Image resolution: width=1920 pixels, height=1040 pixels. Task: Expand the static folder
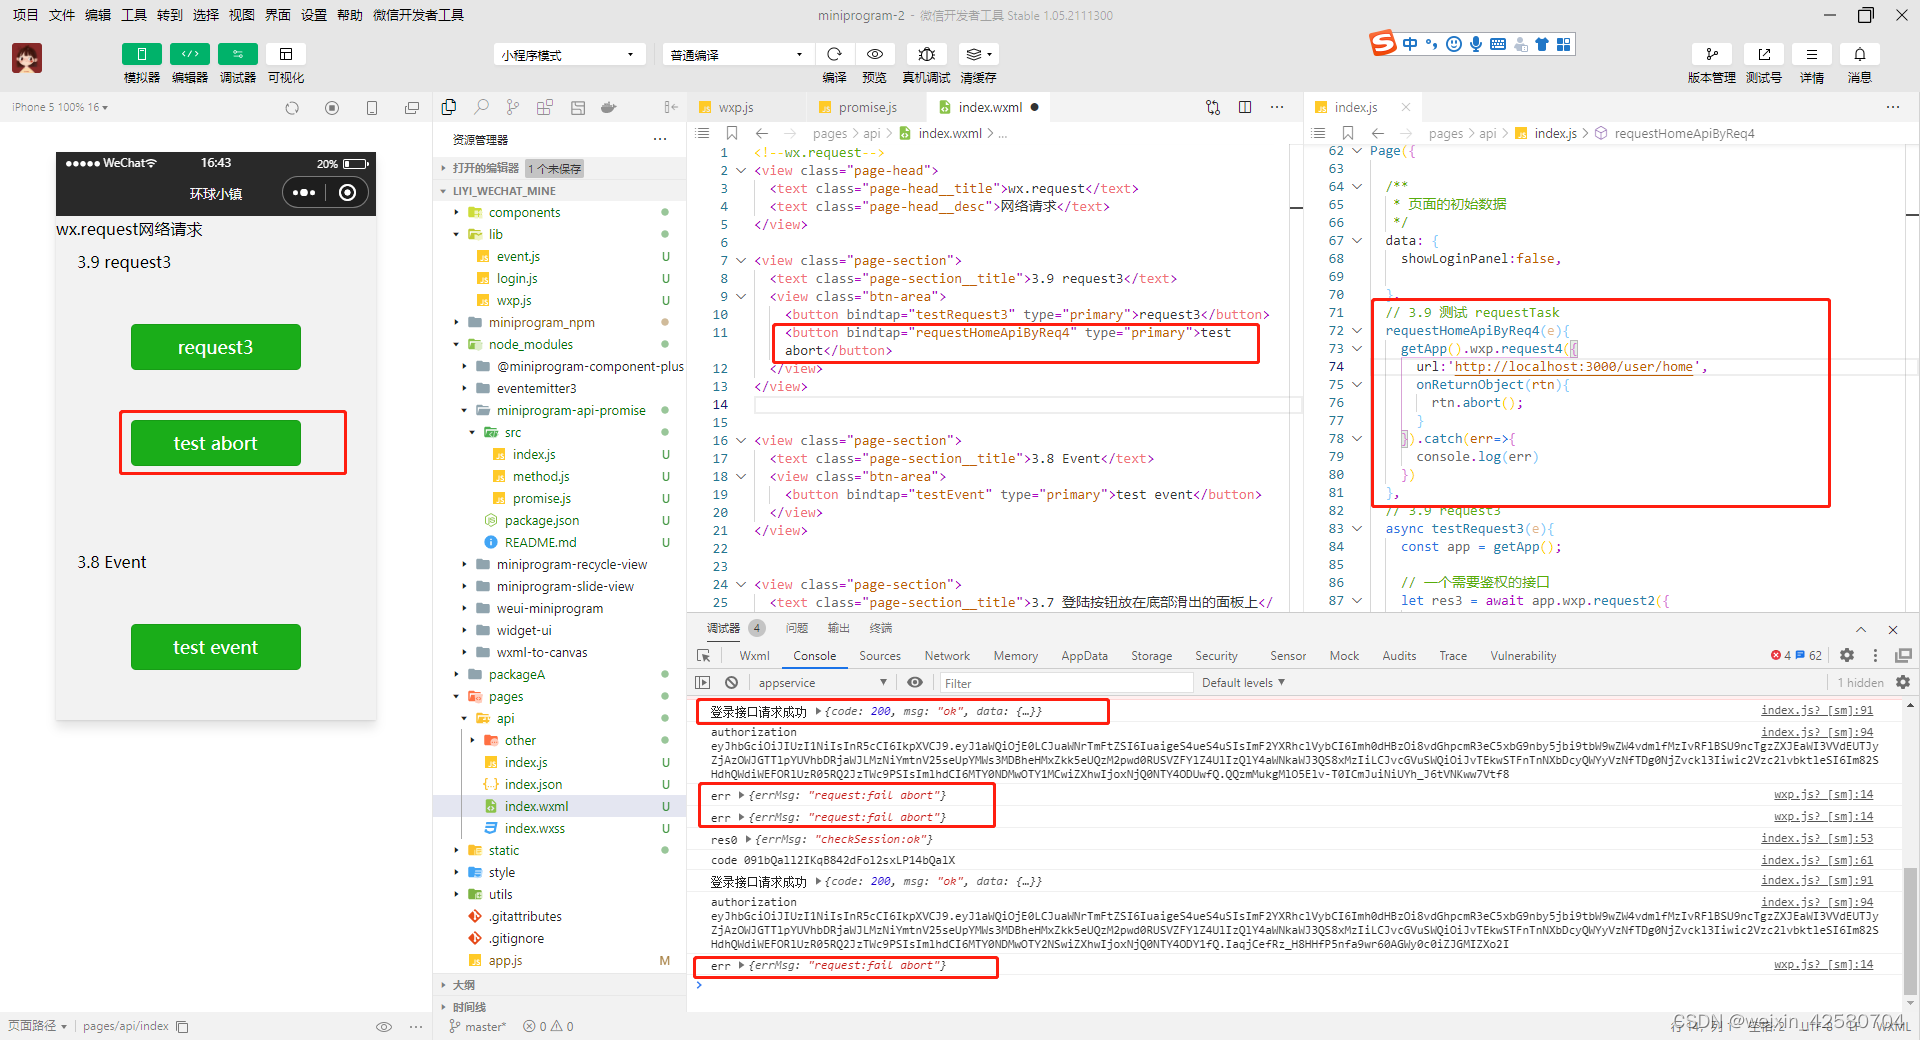coord(456,851)
